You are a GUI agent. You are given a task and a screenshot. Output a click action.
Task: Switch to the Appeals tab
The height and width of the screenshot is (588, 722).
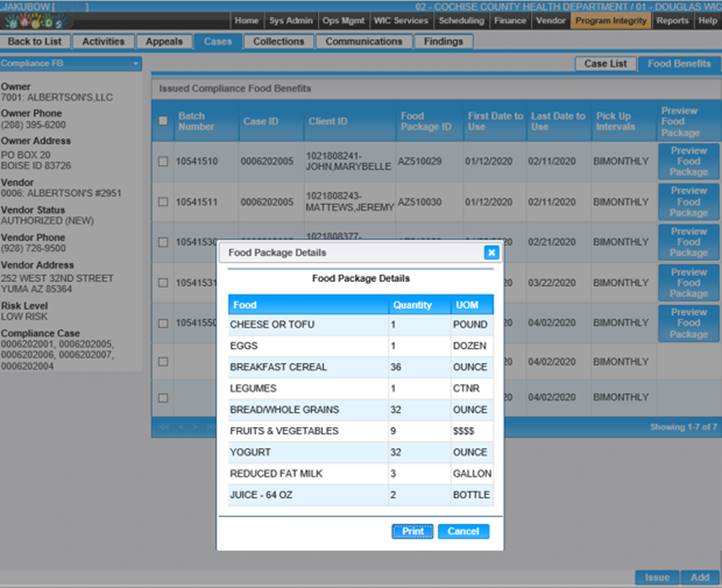pyautogui.click(x=164, y=41)
